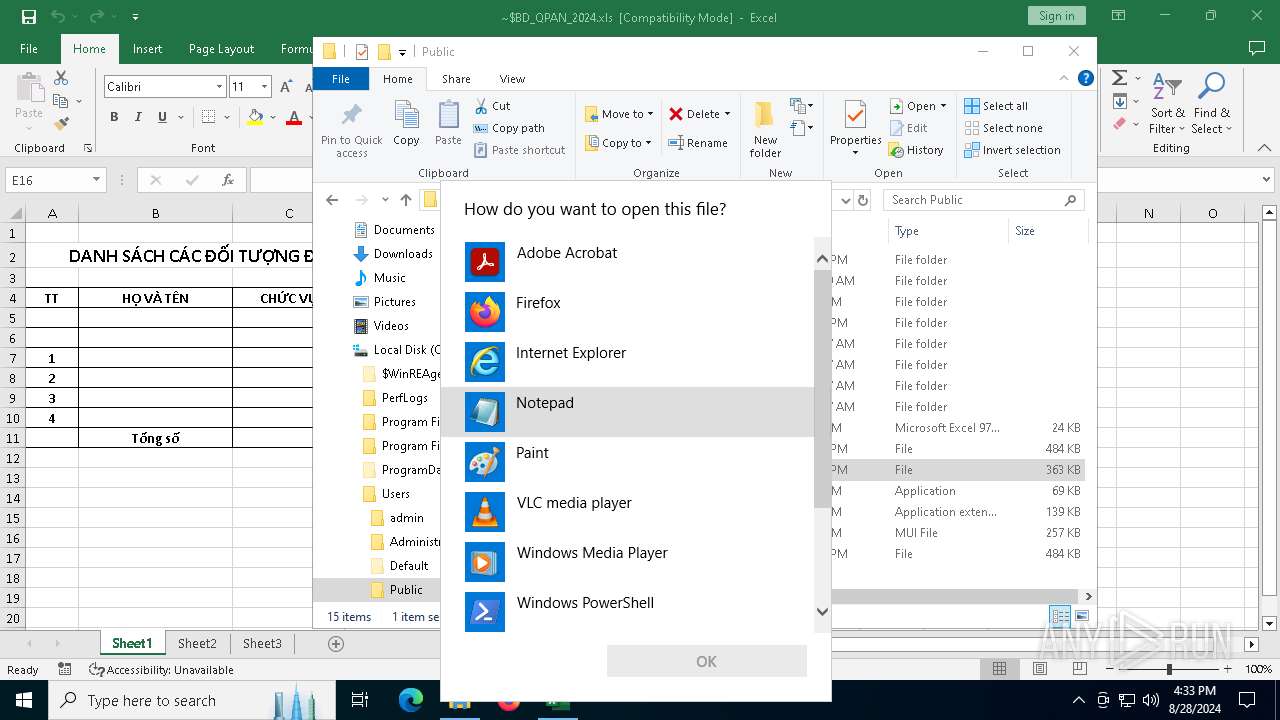Open Explorer recent locations dropdown
Image resolution: width=1280 pixels, height=720 pixels.
(385, 200)
